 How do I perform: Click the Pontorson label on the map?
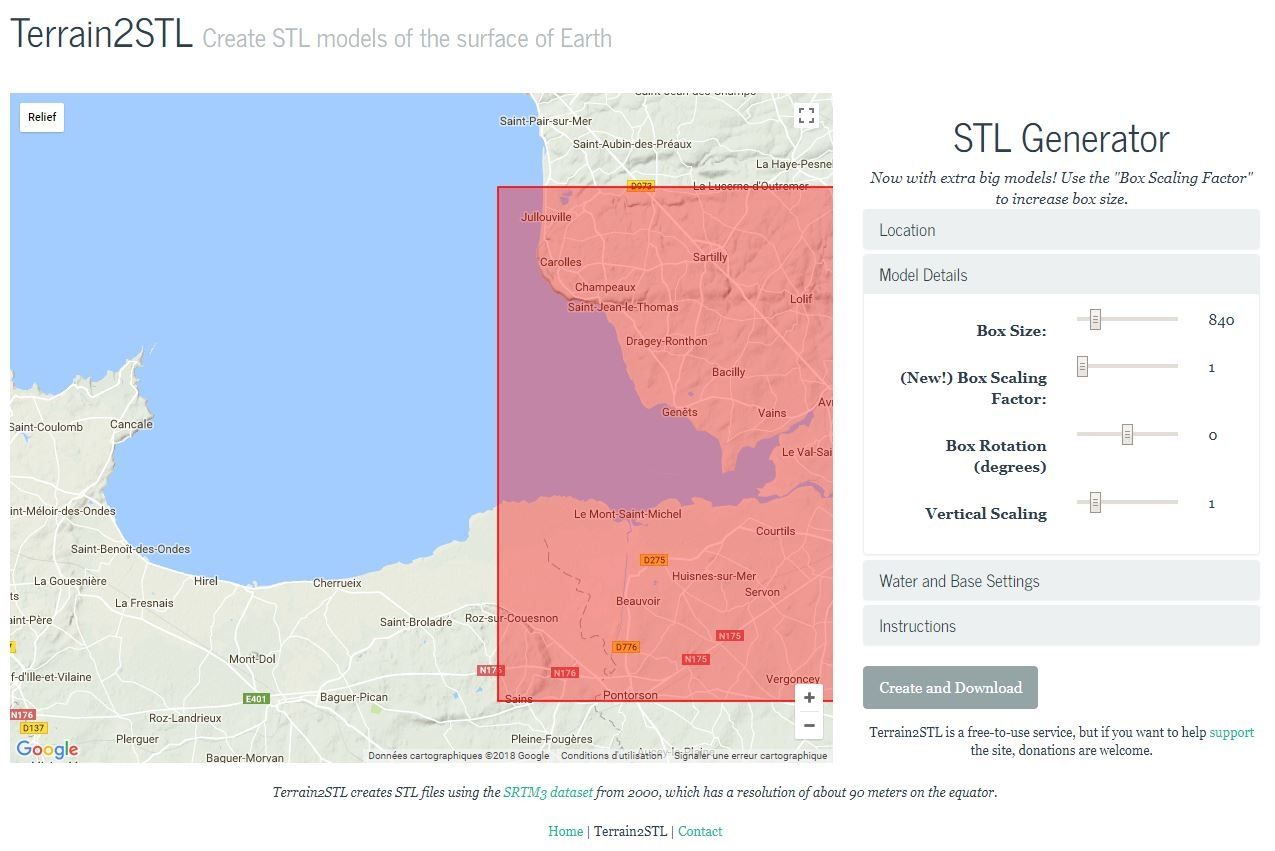[630, 695]
